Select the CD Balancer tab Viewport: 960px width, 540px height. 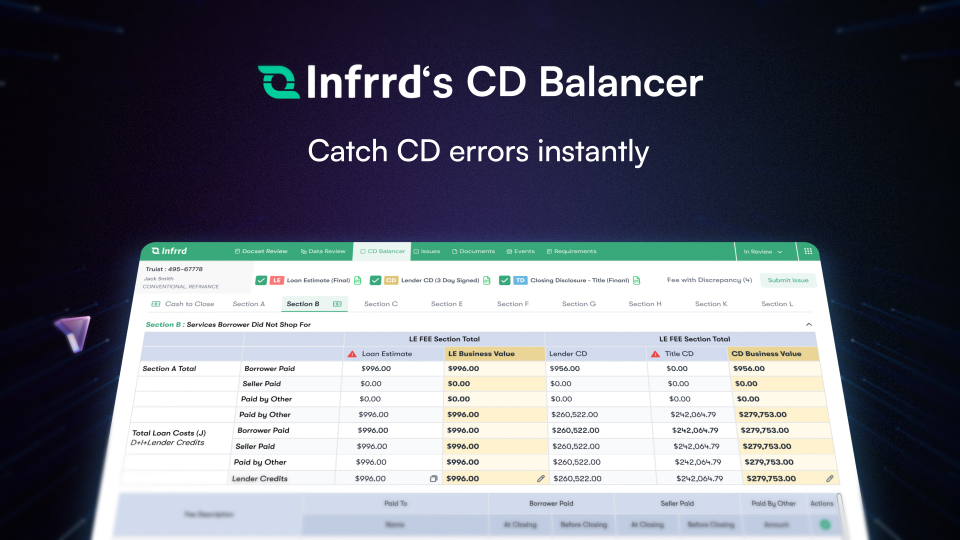tap(383, 251)
